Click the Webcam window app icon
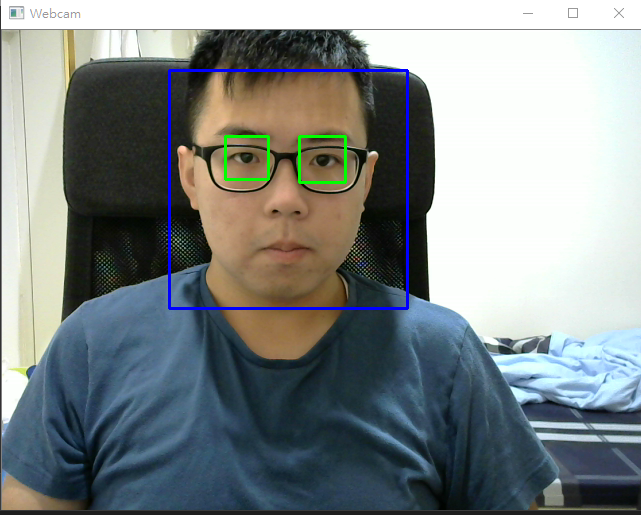This screenshot has width=641, height=515. (x=16, y=13)
